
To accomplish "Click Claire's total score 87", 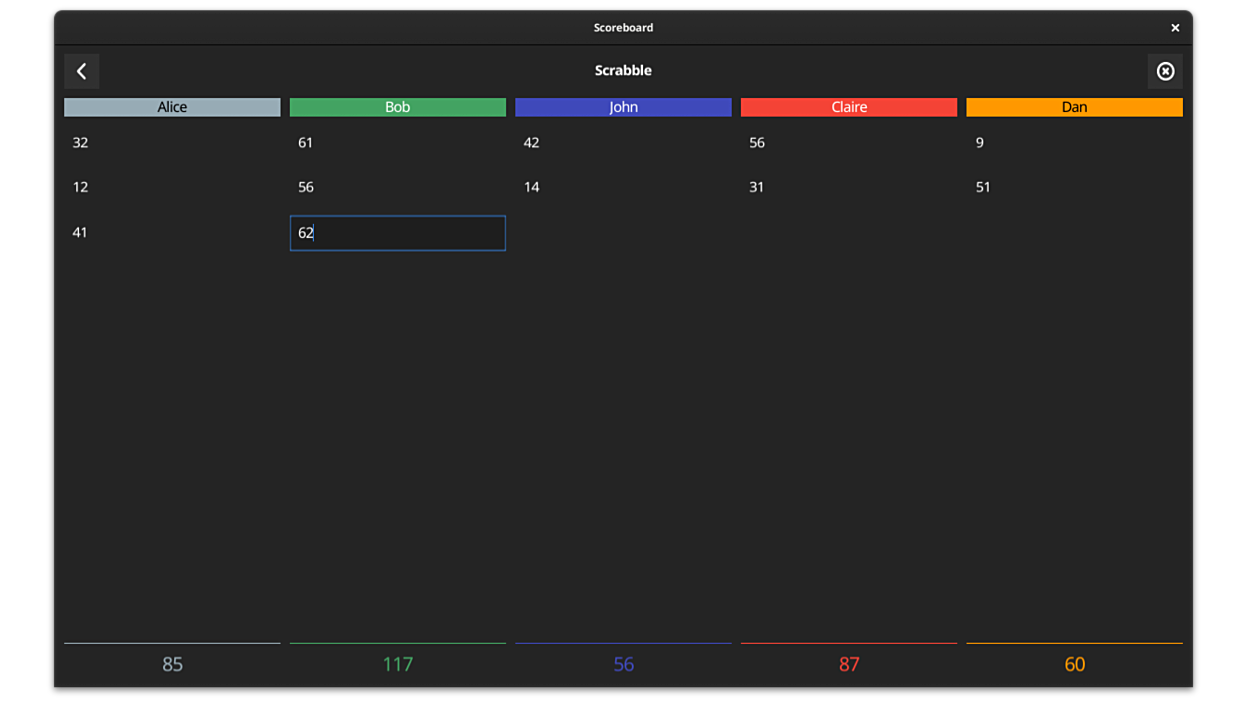I will click(x=849, y=664).
